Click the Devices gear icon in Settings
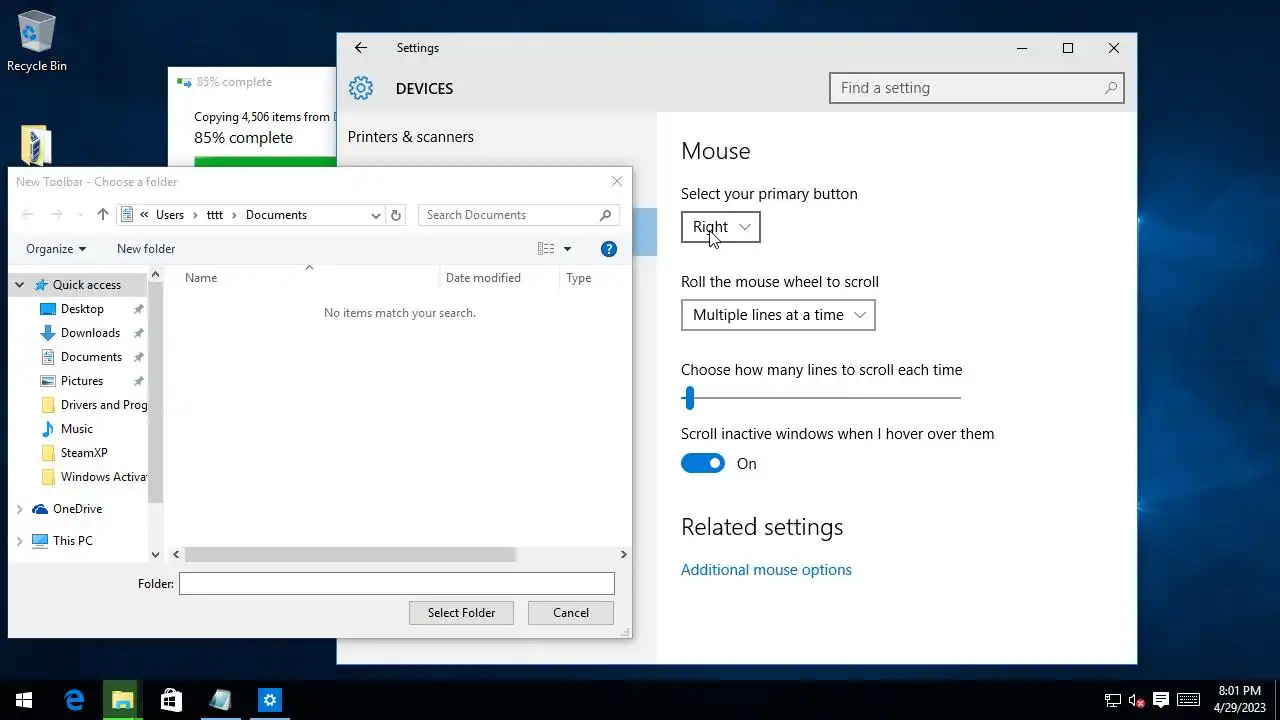This screenshot has width=1280, height=720. [x=361, y=88]
